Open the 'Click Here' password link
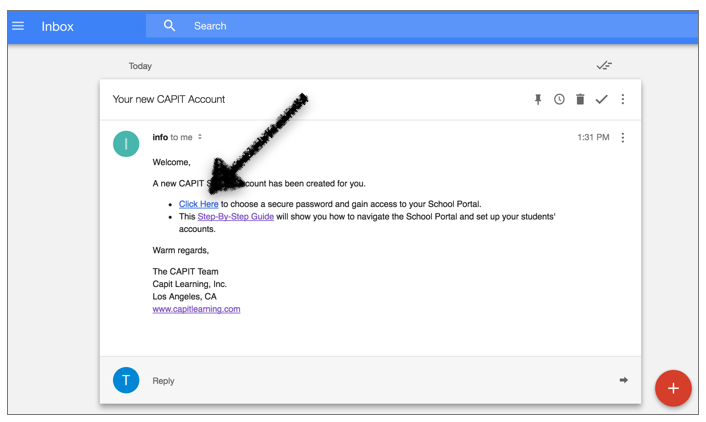This screenshot has width=706, height=422. [x=199, y=204]
